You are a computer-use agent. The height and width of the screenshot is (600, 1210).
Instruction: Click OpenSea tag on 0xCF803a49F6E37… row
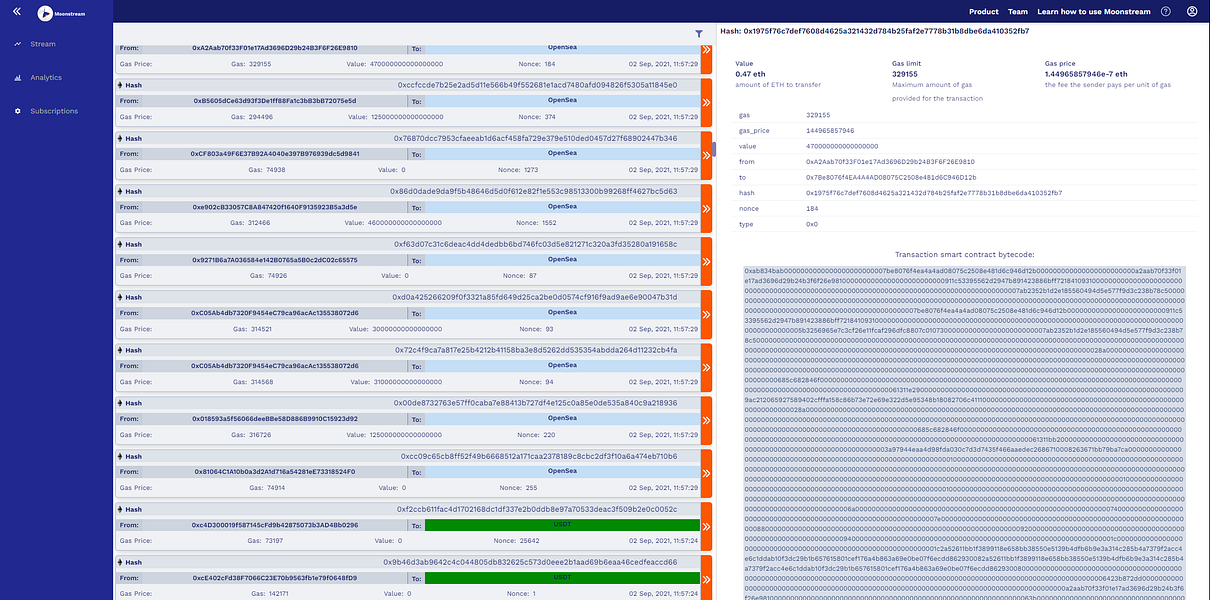(x=562, y=154)
